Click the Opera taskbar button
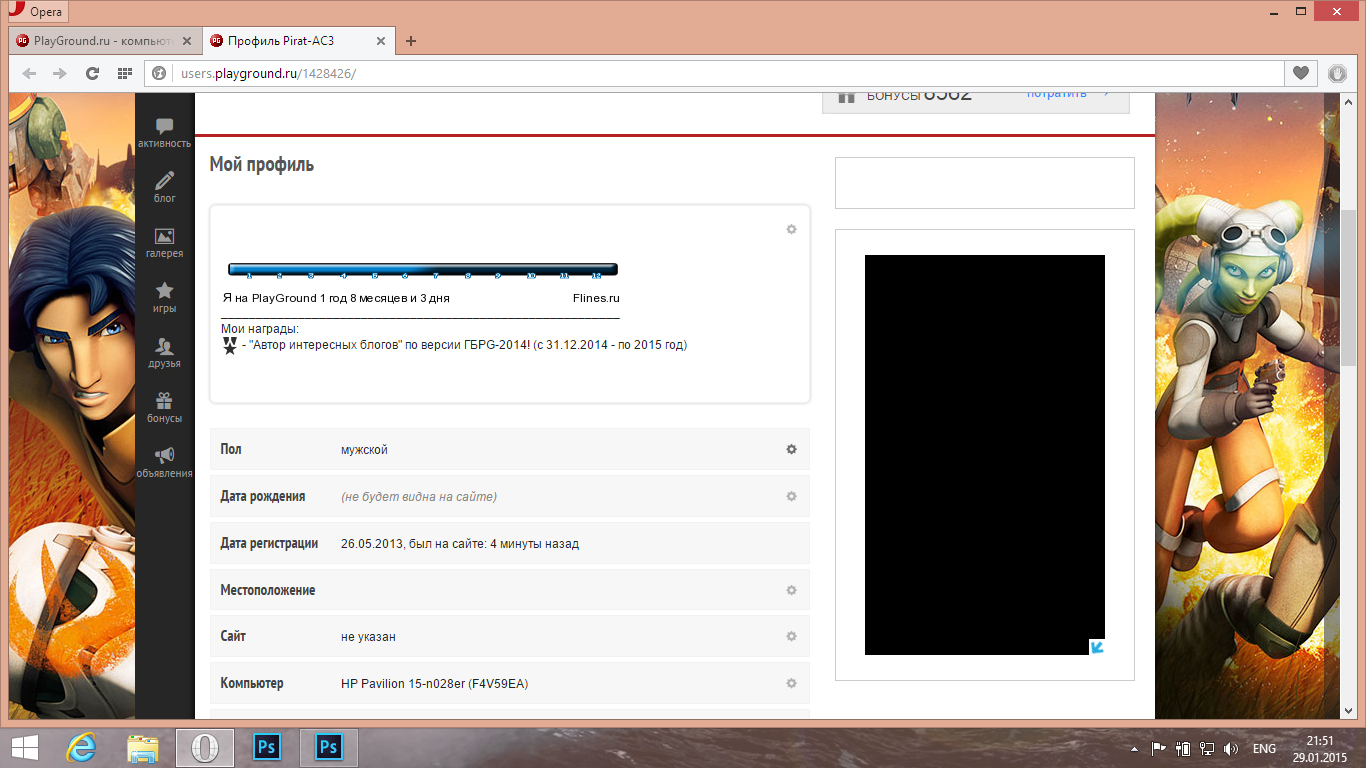 [205, 748]
